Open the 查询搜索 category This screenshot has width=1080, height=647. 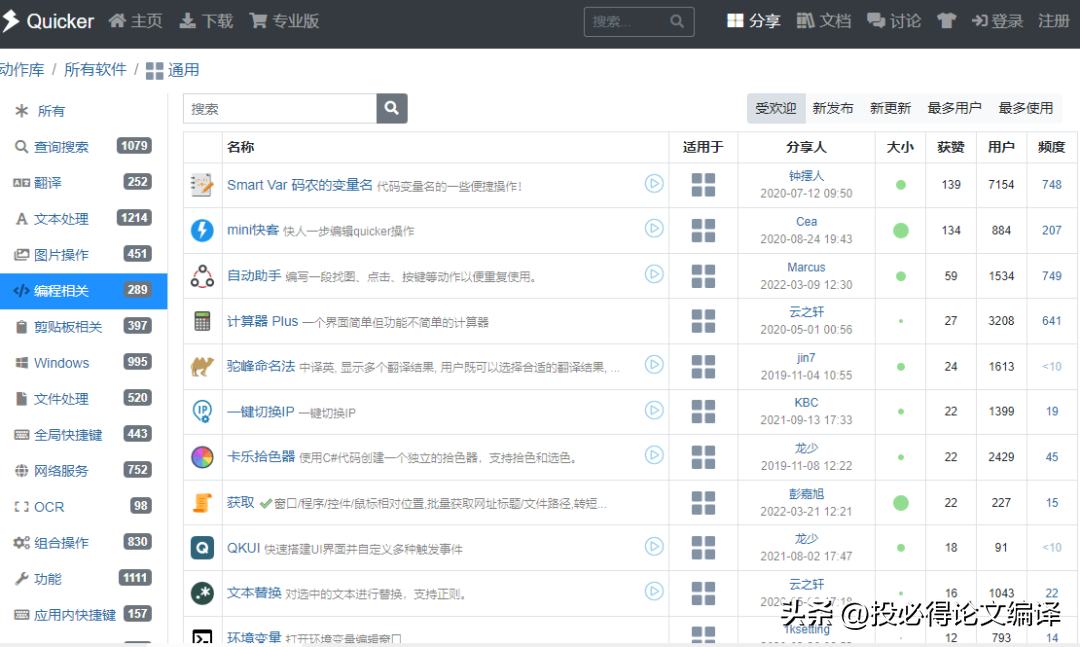(83, 147)
